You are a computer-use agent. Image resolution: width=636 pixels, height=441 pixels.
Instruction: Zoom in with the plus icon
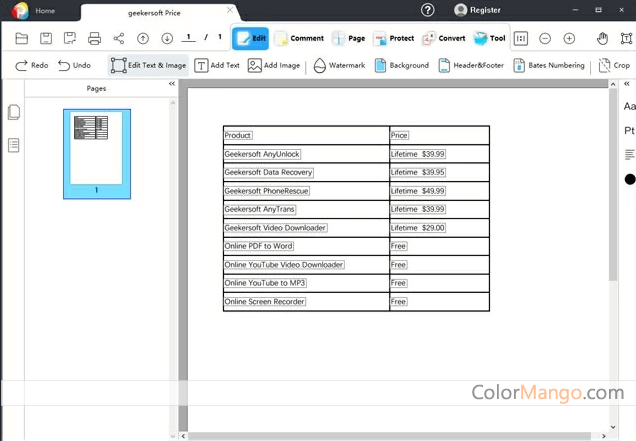point(569,39)
